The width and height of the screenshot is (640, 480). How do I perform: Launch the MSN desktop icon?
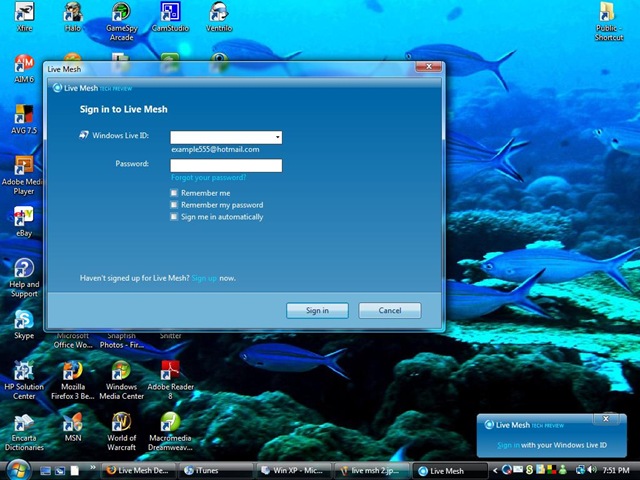(73, 427)
